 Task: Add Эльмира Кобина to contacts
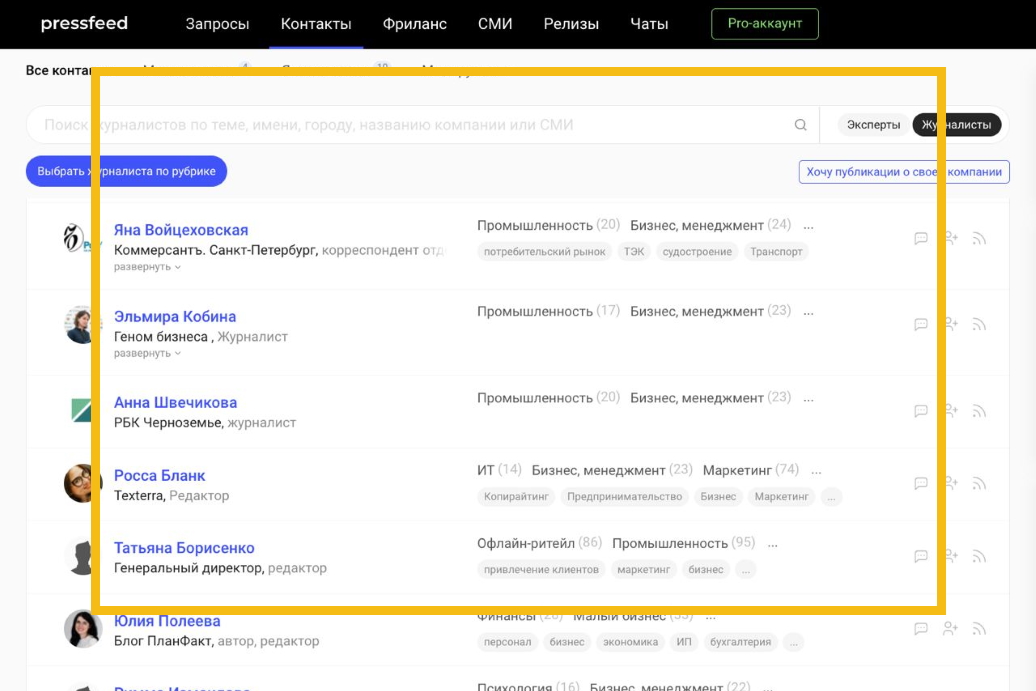tap(950, 324)
